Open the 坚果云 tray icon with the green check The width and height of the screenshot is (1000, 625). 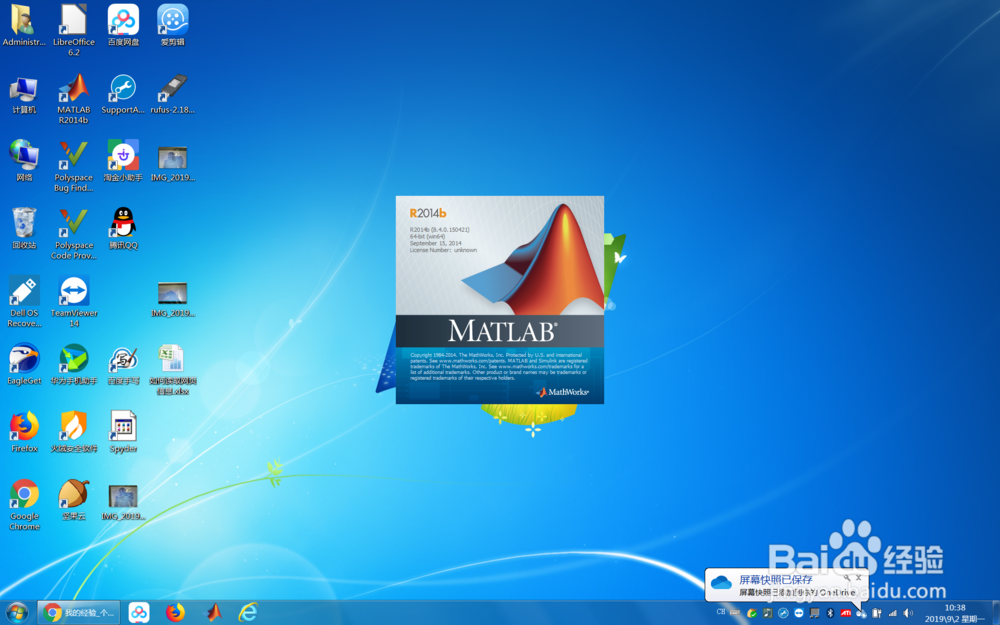(752, 613)
